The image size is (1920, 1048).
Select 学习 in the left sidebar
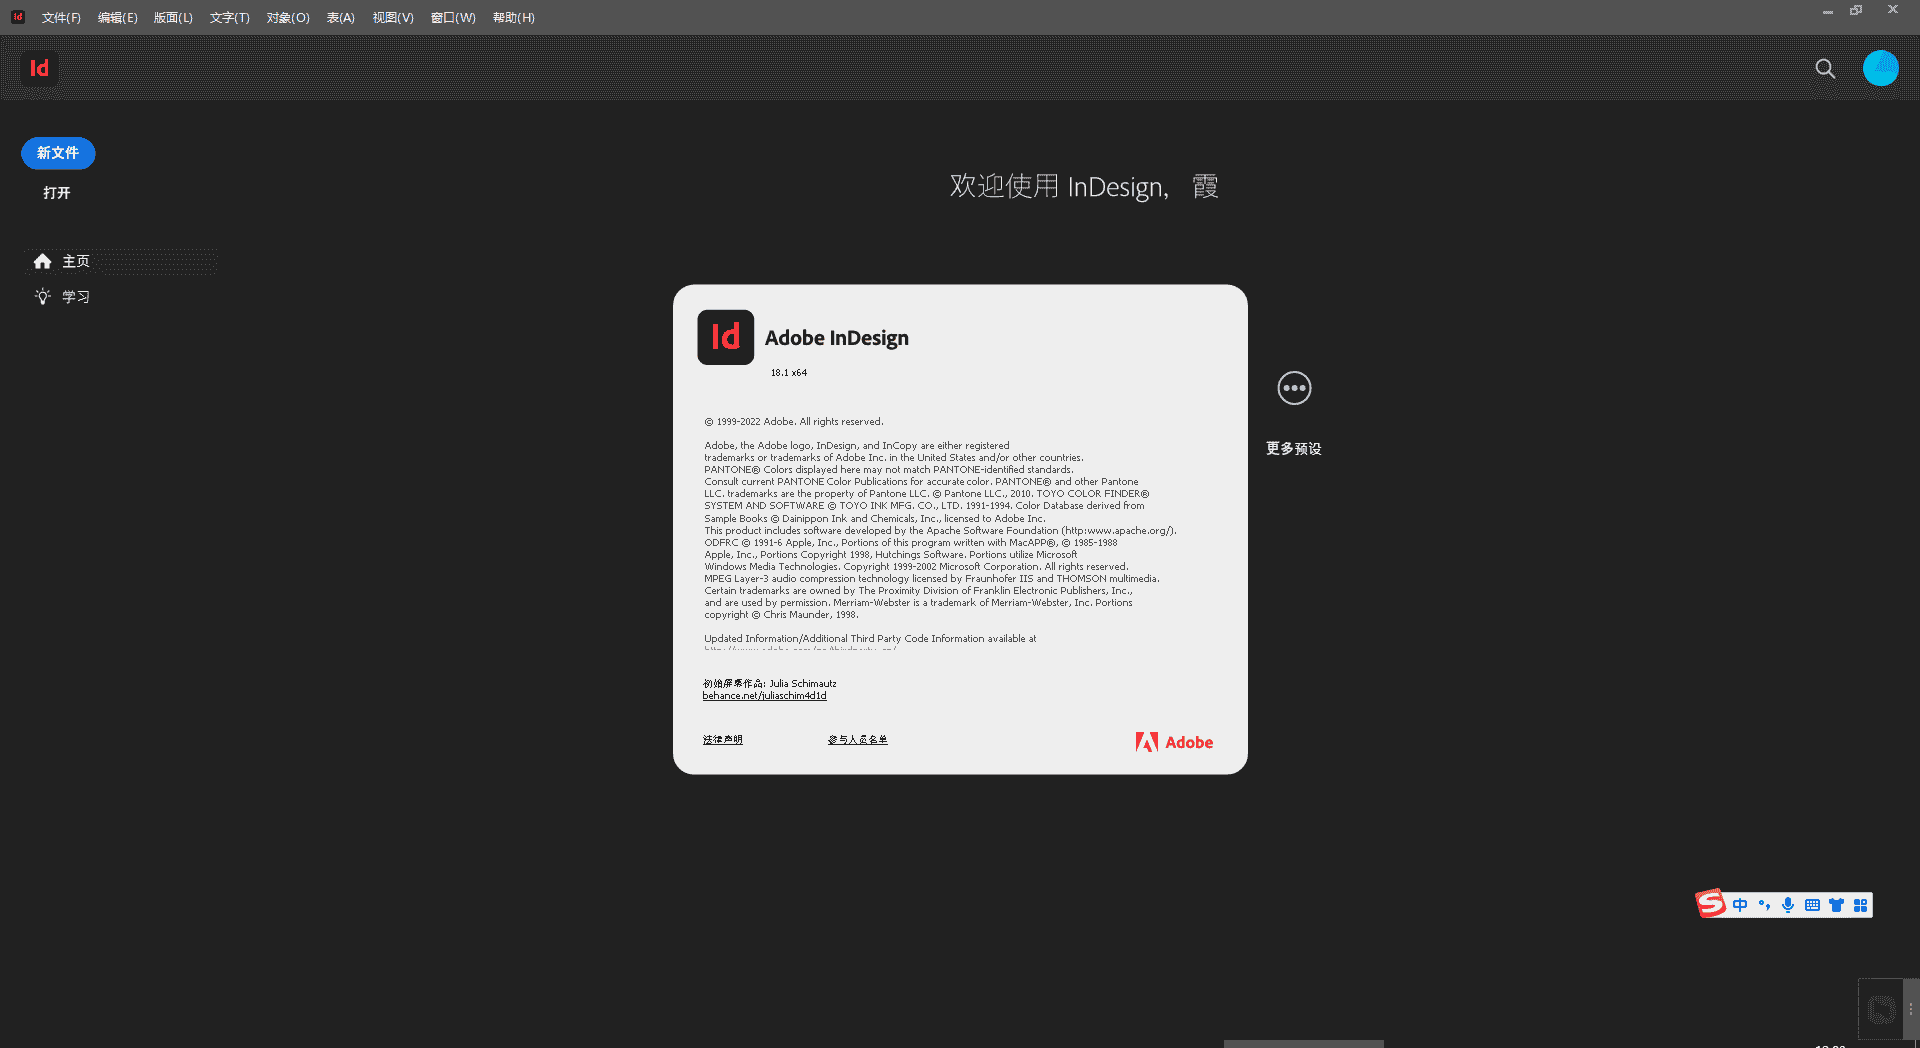click(75, 297)
